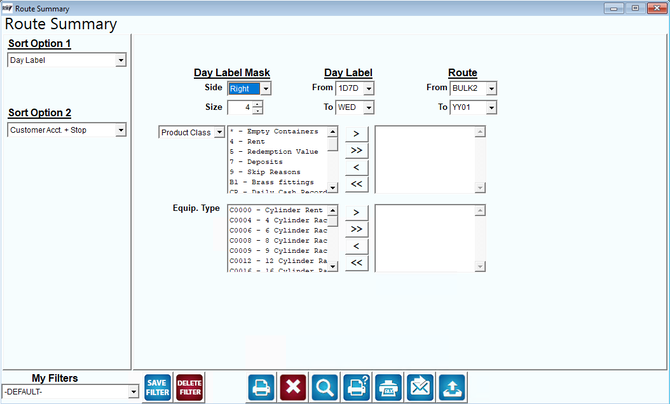Screen dimensions: 670x404
Task: Increase the Size value with up spinner
Action: click(257, 104)
